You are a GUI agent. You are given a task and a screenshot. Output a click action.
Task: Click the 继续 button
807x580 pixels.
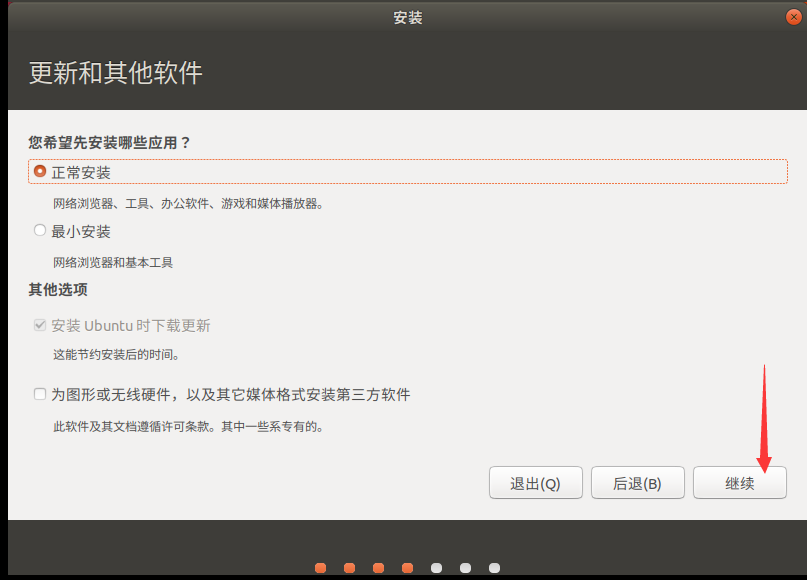point(740,483)
